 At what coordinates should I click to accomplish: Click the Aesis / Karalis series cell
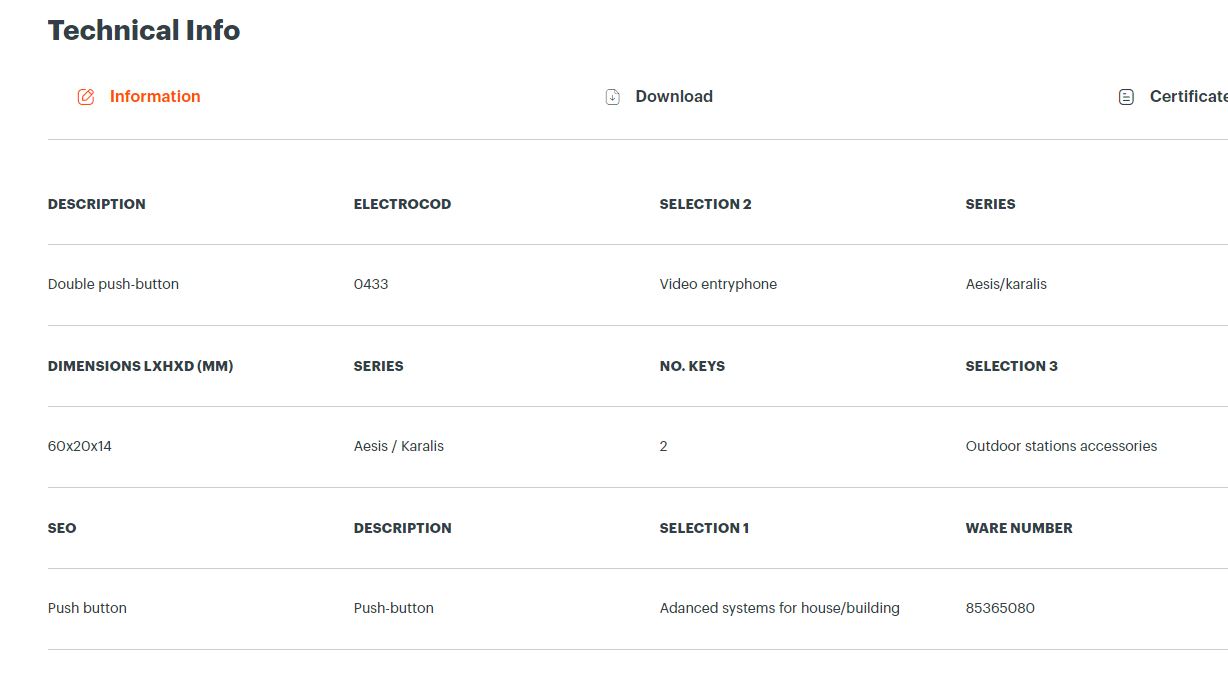pos(399,446)
